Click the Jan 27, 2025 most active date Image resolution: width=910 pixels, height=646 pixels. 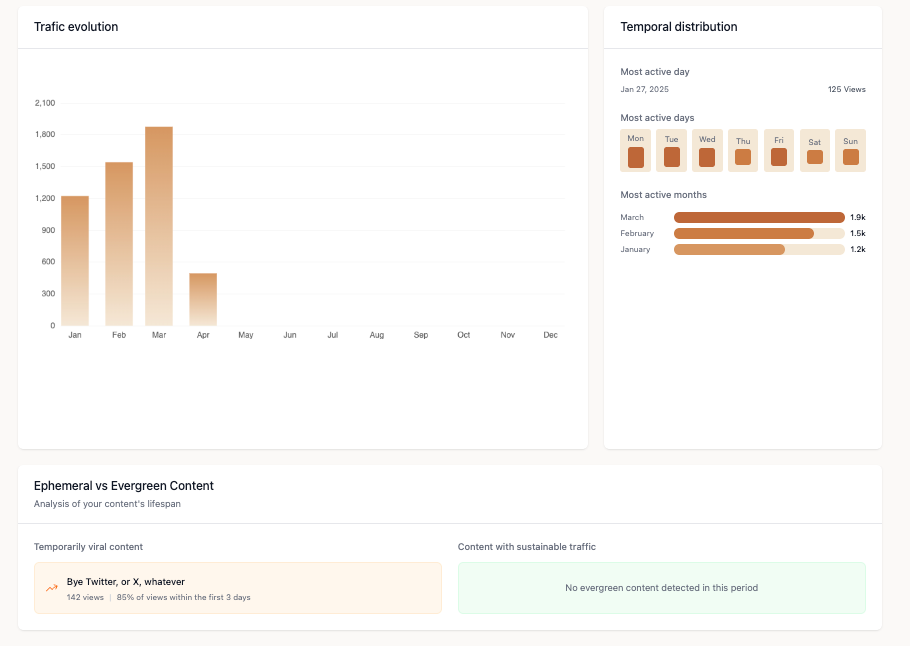point(645,89)
